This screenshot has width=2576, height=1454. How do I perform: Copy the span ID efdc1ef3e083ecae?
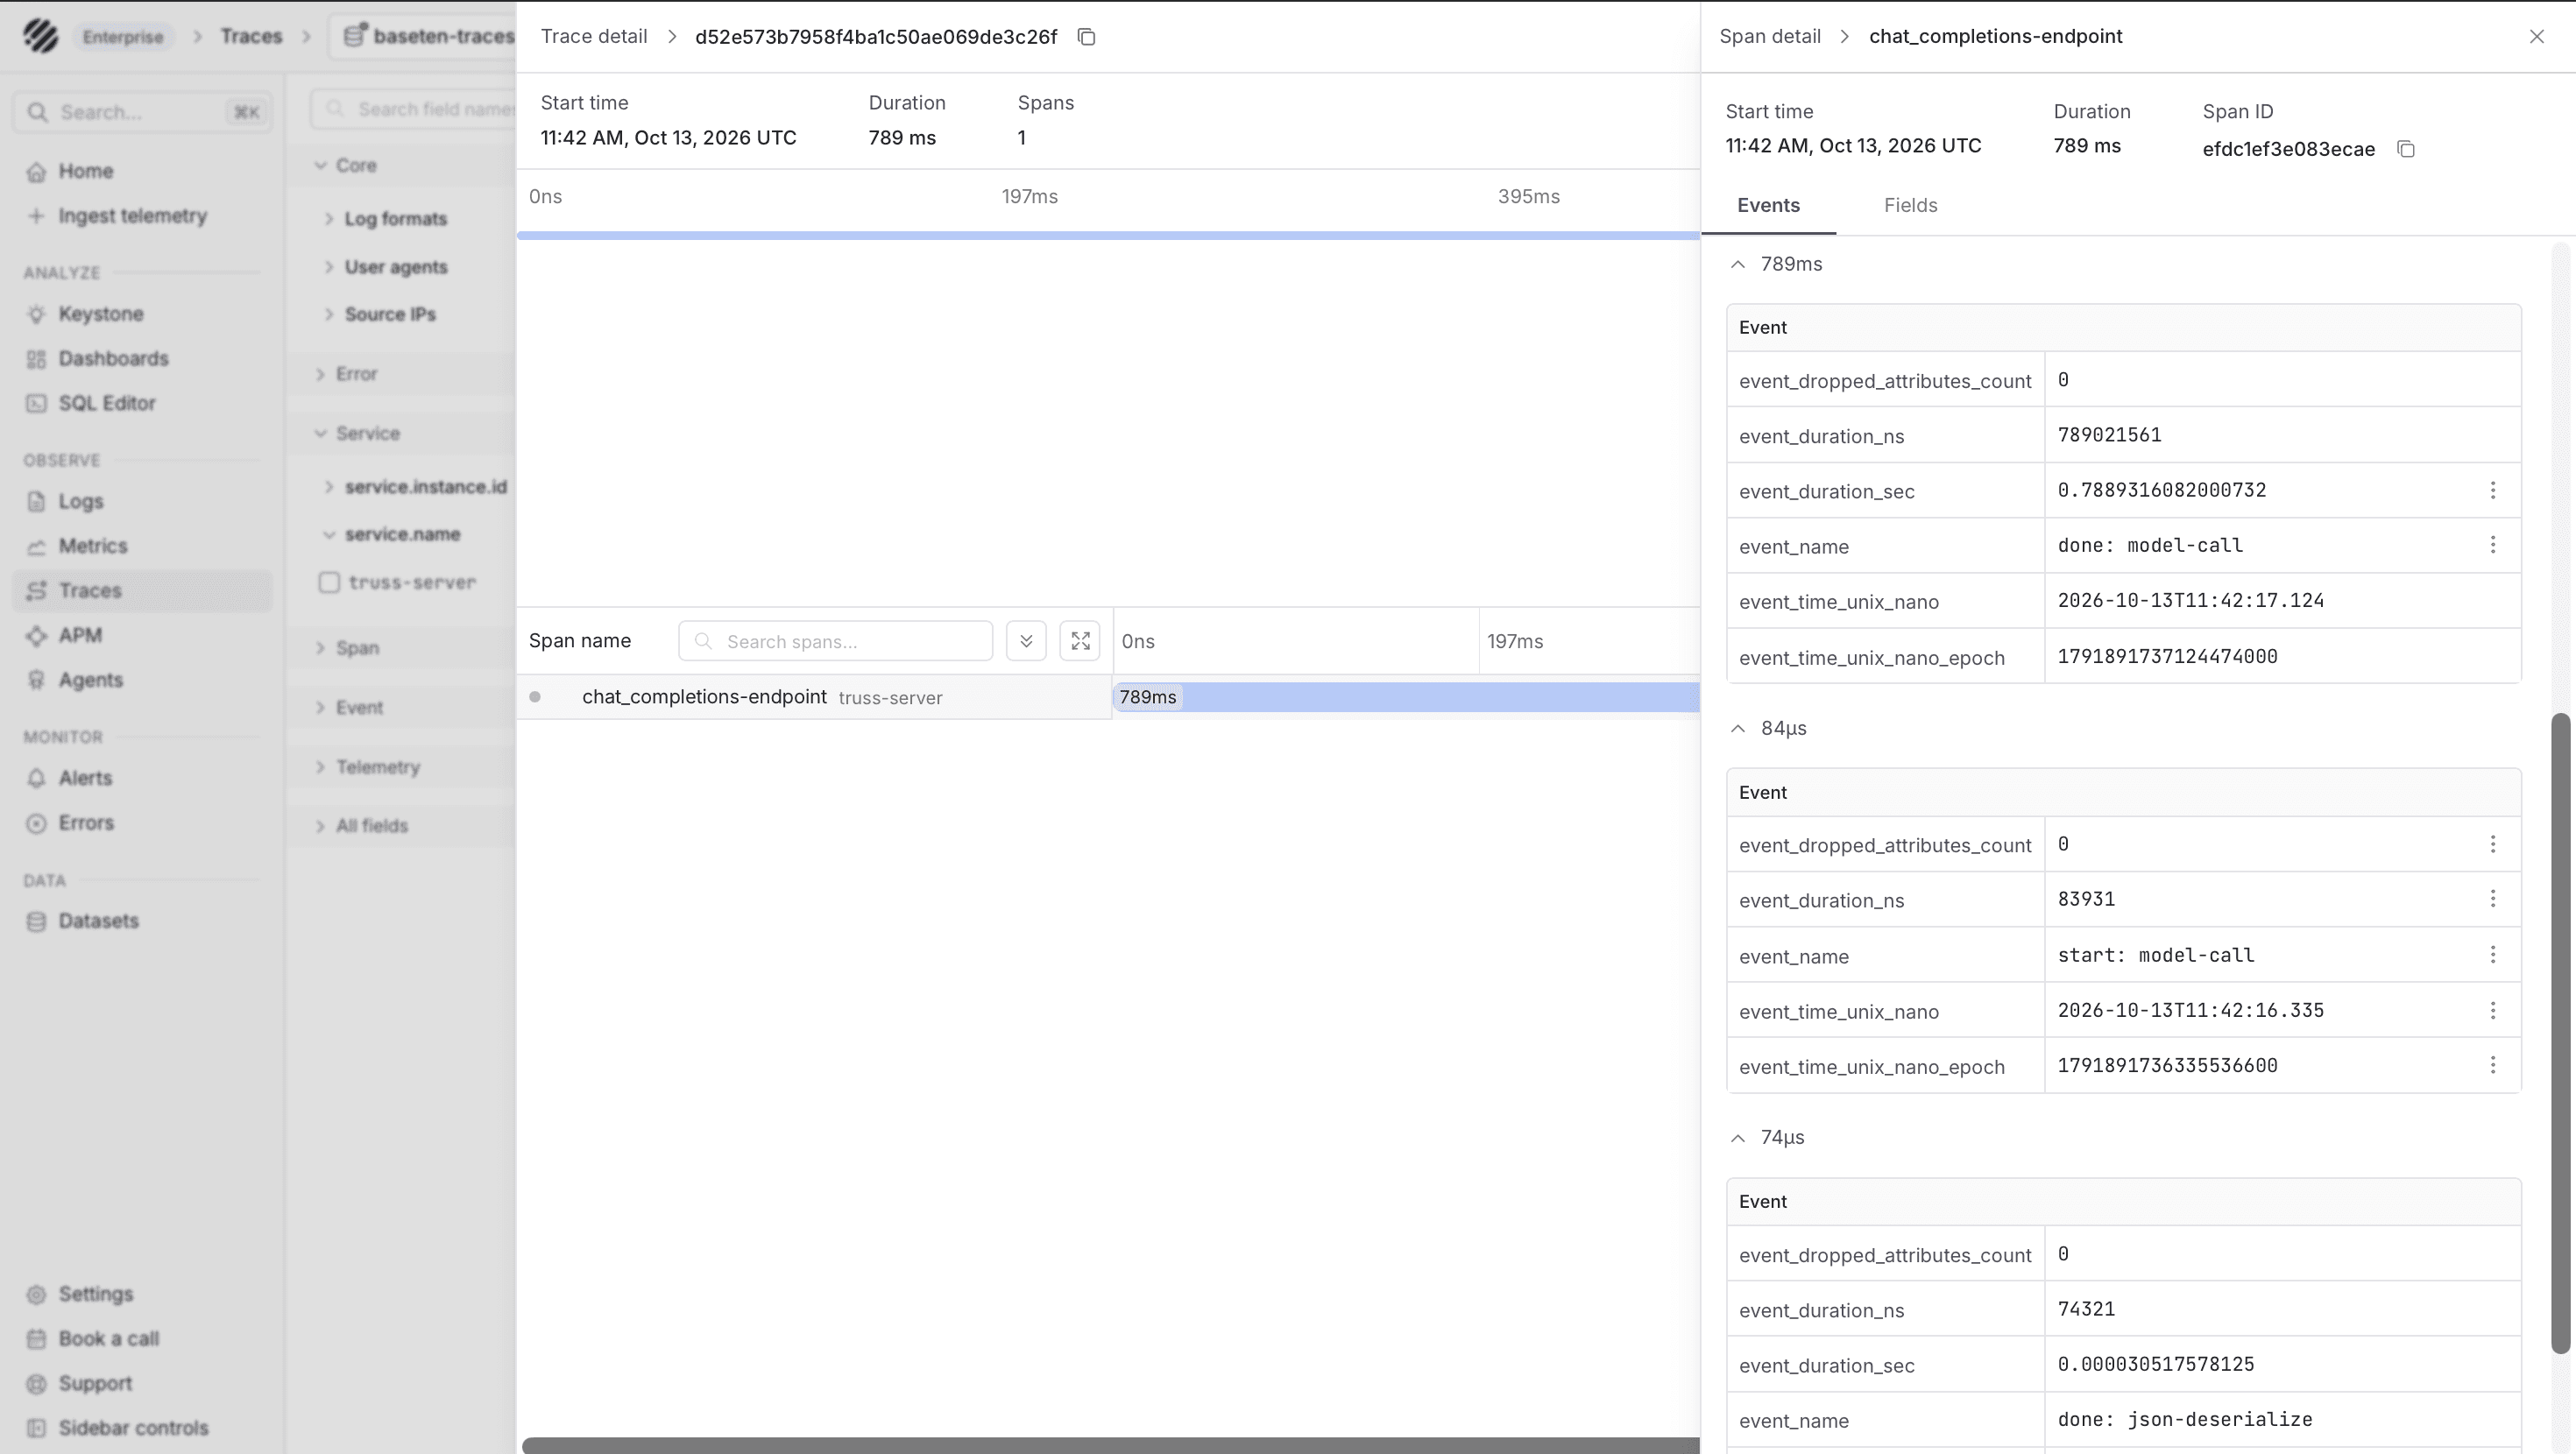click(x=2406, y=149)
